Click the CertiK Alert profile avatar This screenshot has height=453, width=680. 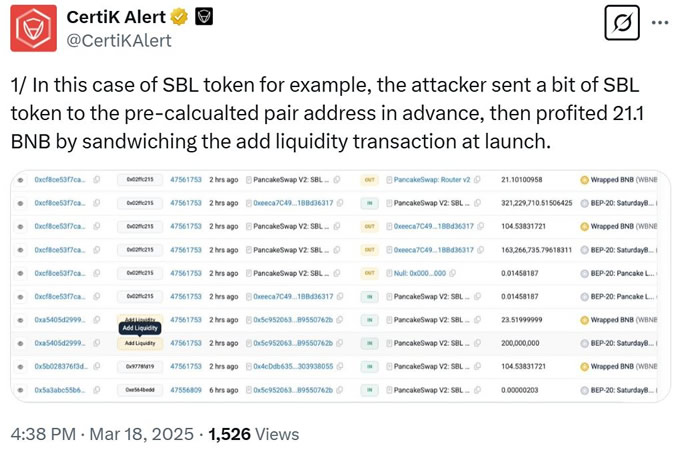[34, 28]
